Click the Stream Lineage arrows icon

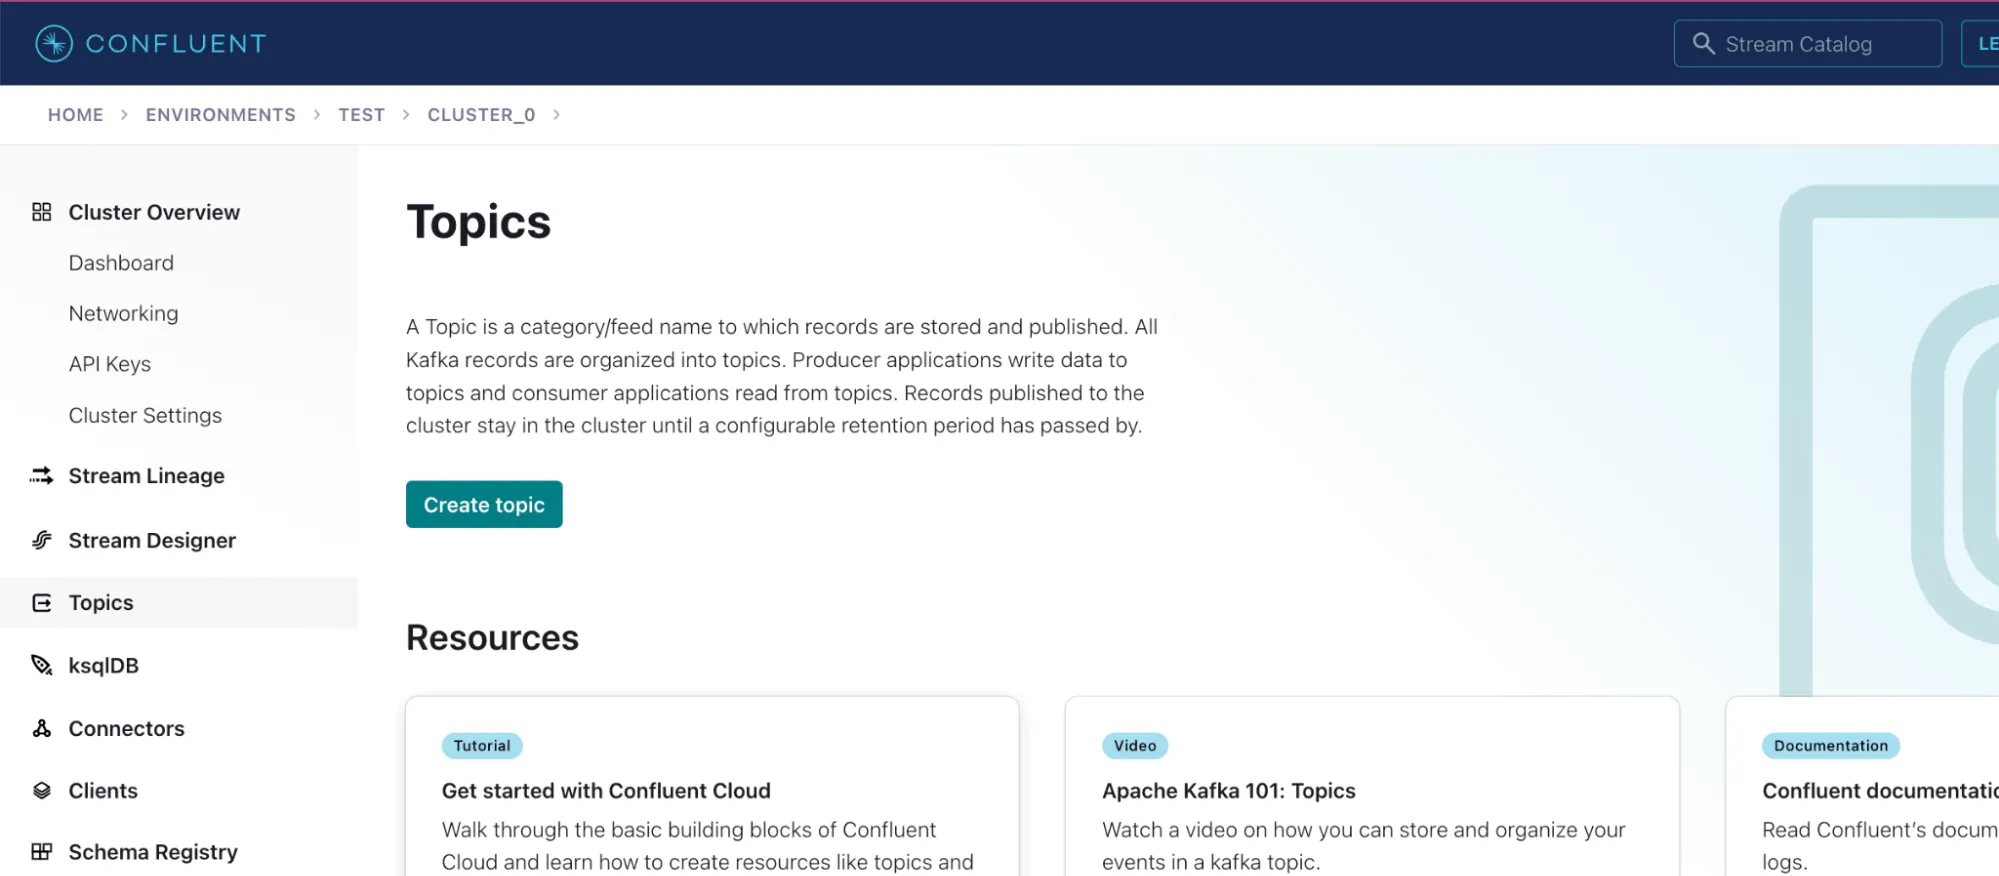click(x=41, y=476)
